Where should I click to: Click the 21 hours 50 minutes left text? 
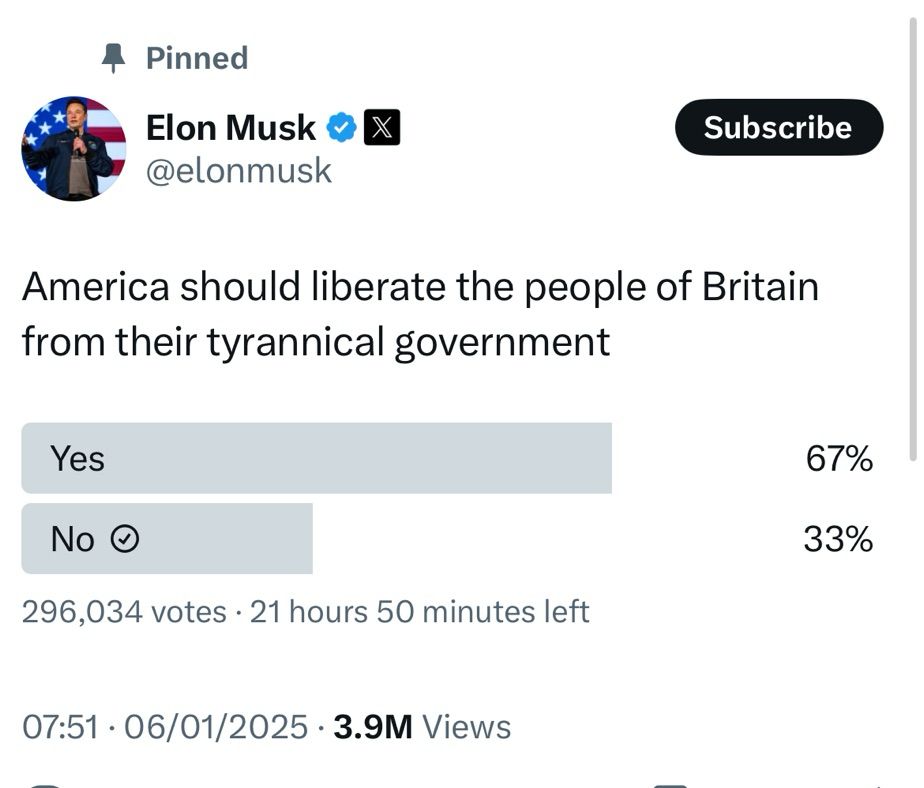click(419, 611)
